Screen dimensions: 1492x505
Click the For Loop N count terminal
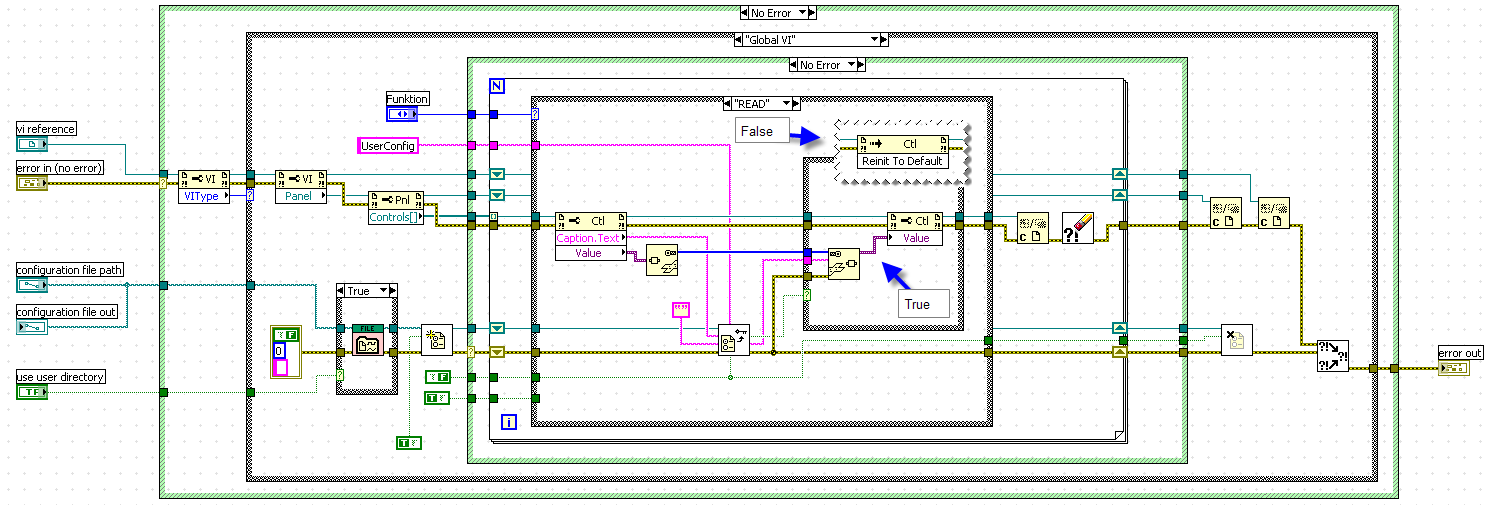pos(497,86)
